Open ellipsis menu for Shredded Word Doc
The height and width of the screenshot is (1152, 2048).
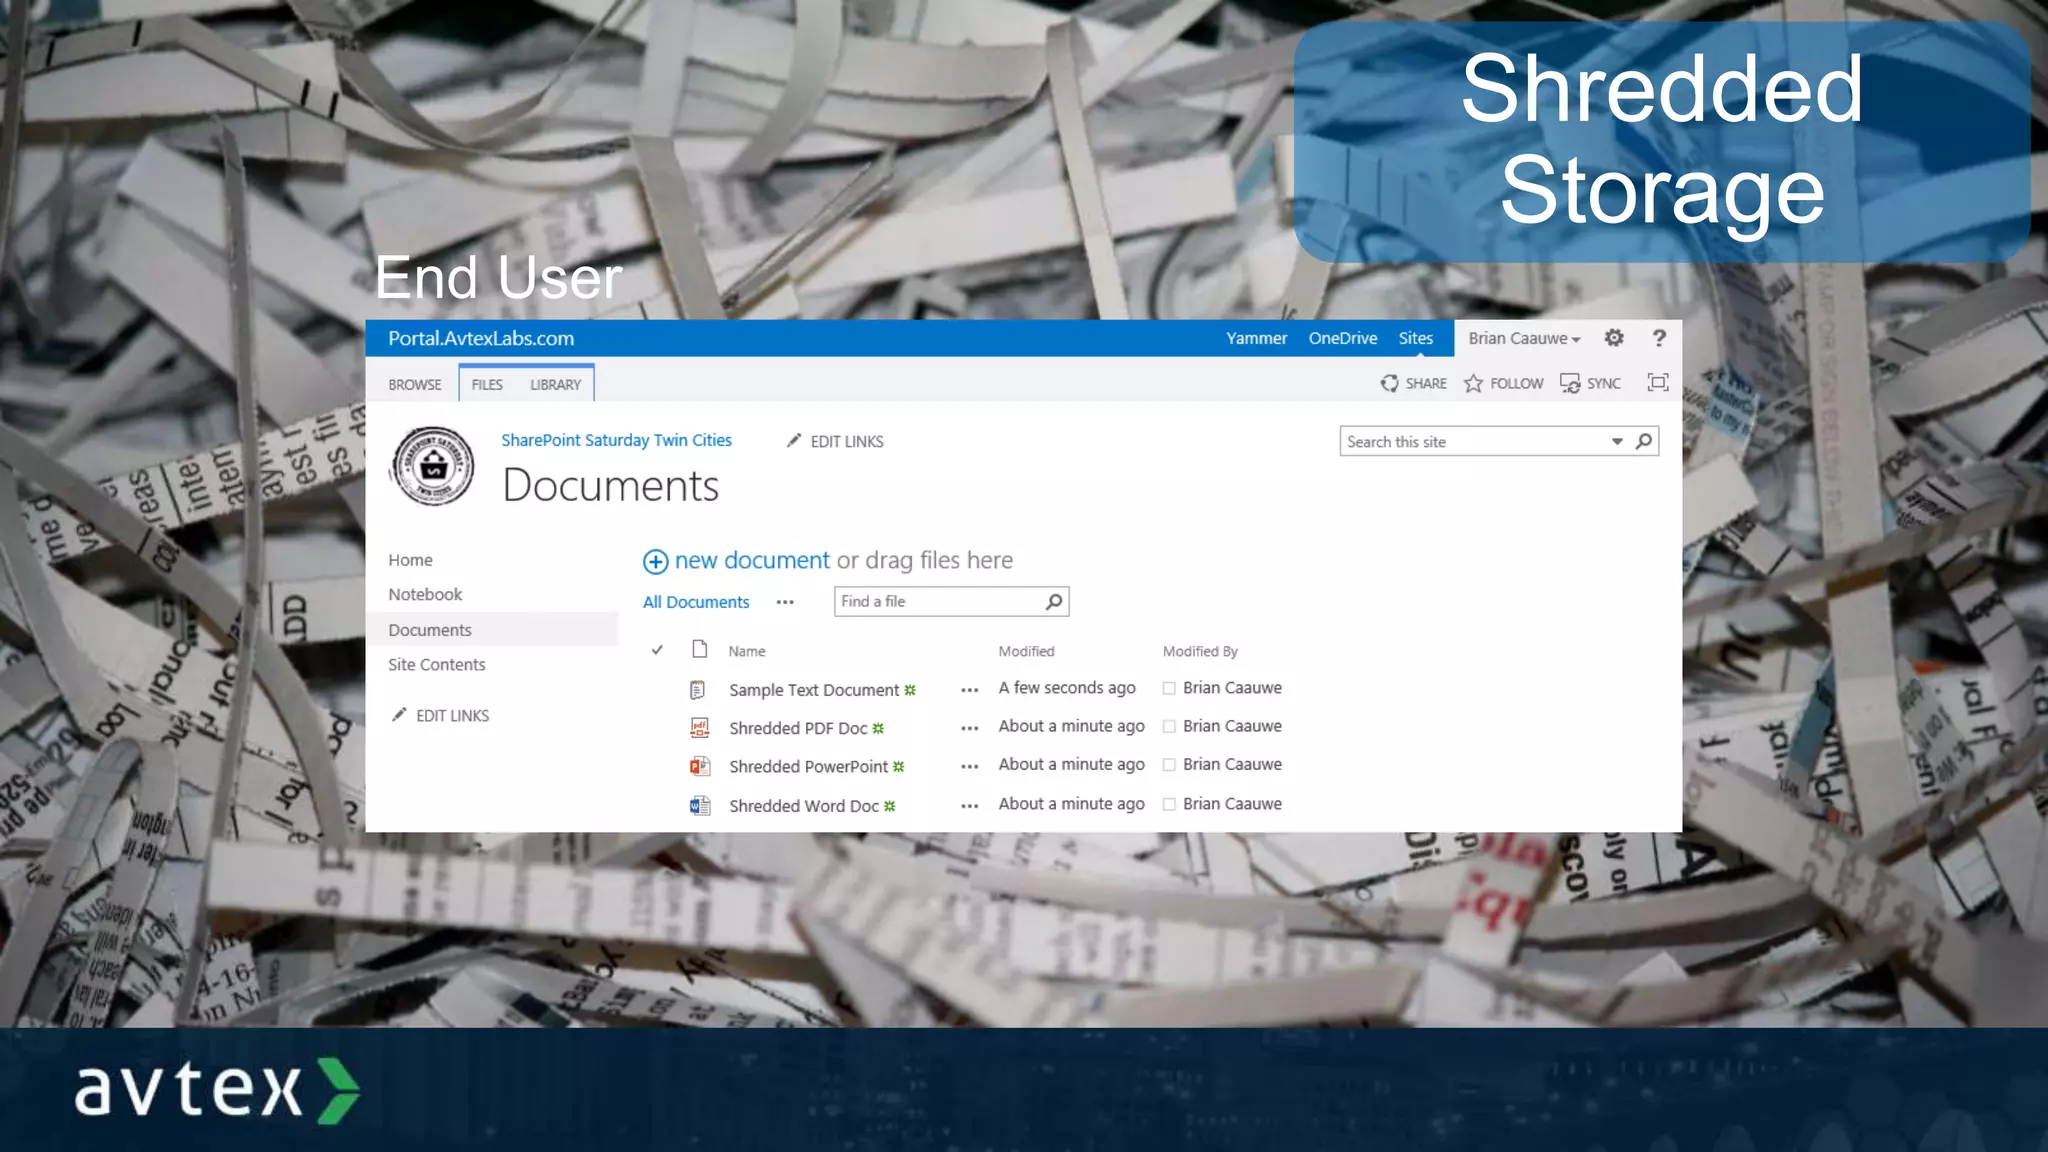(969, 806)
